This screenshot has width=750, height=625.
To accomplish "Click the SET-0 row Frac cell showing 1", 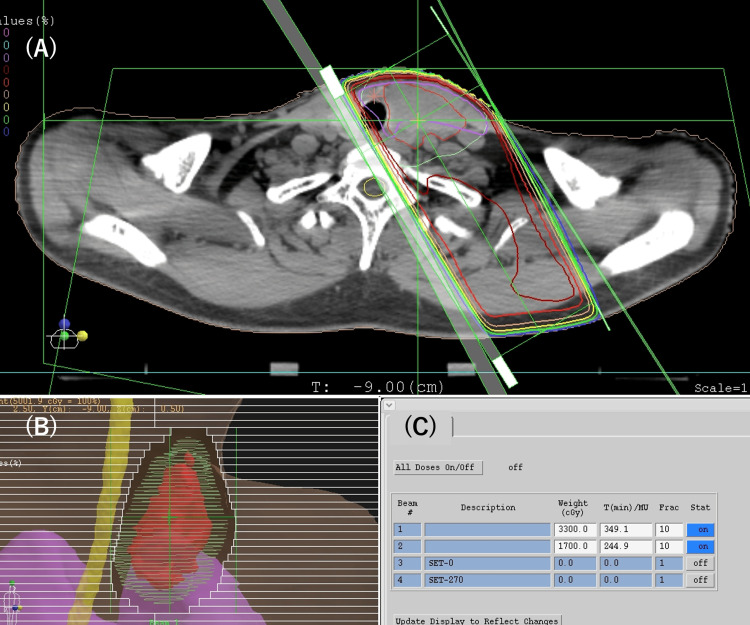I will 669,563.
